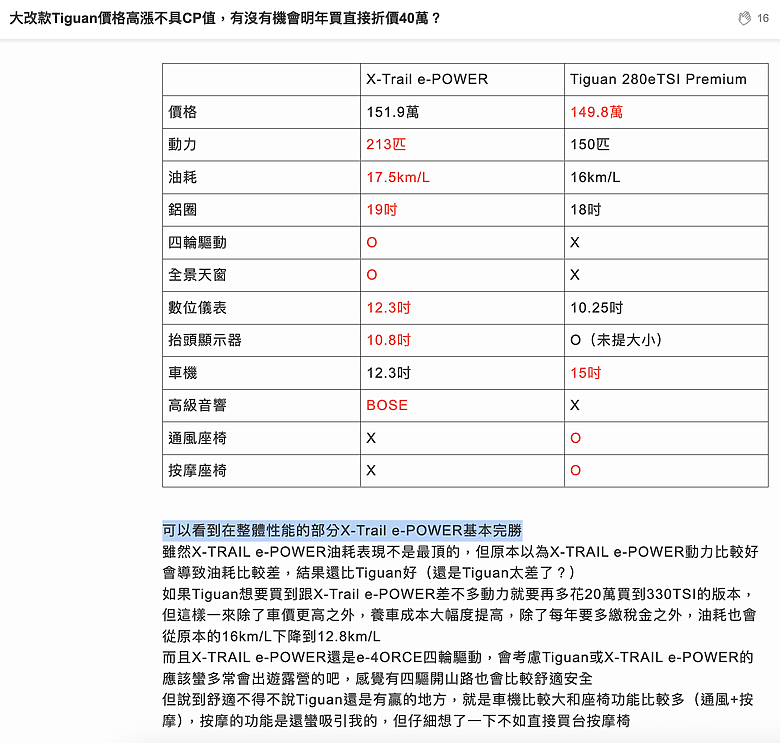The height and width of the screenshot is (743, 780).
Task: Click the 動力 row label
Action: [x=183, y=144]
